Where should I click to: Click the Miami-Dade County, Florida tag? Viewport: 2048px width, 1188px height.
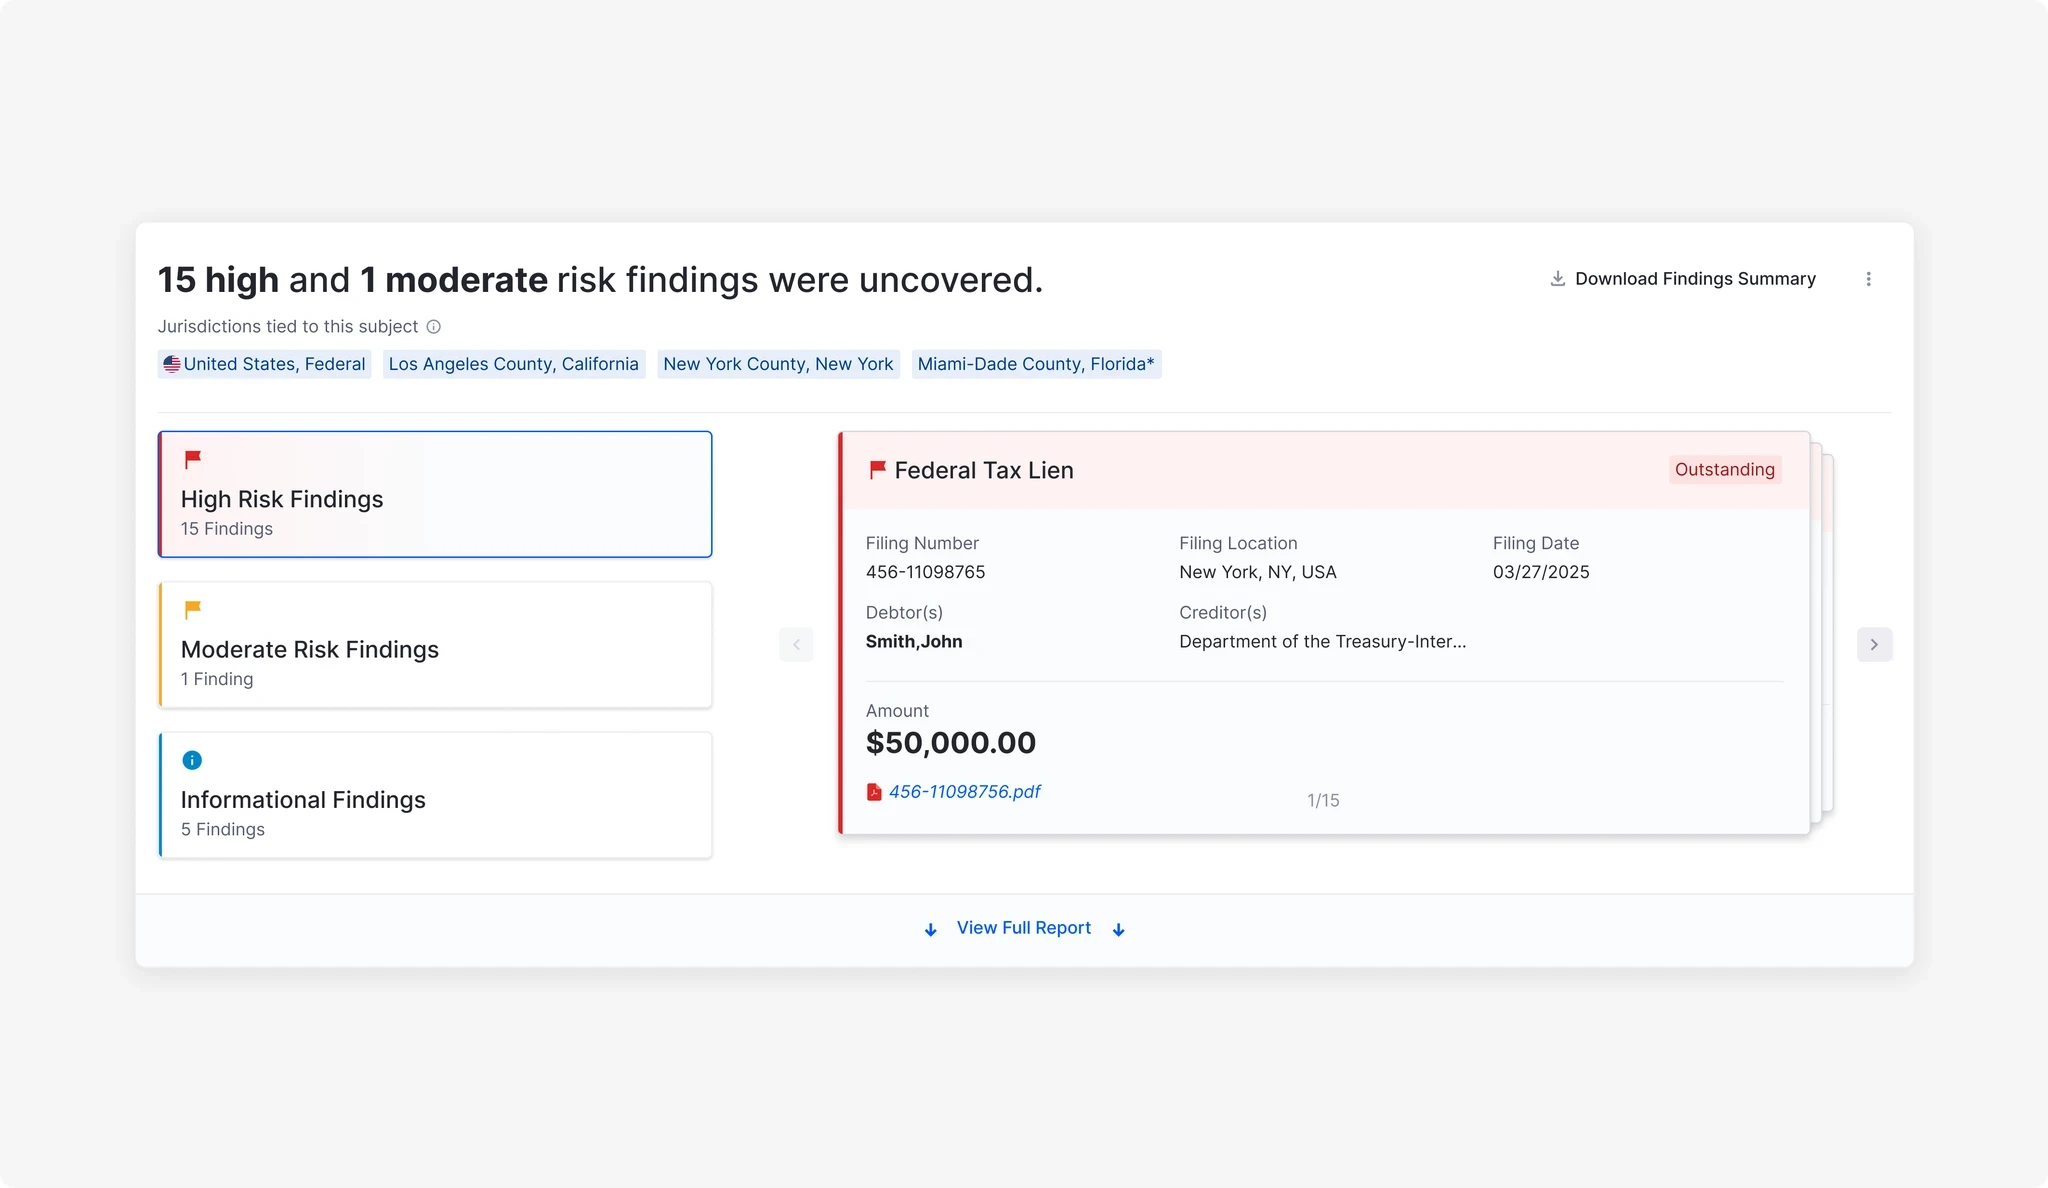[x=1035, y=364]
